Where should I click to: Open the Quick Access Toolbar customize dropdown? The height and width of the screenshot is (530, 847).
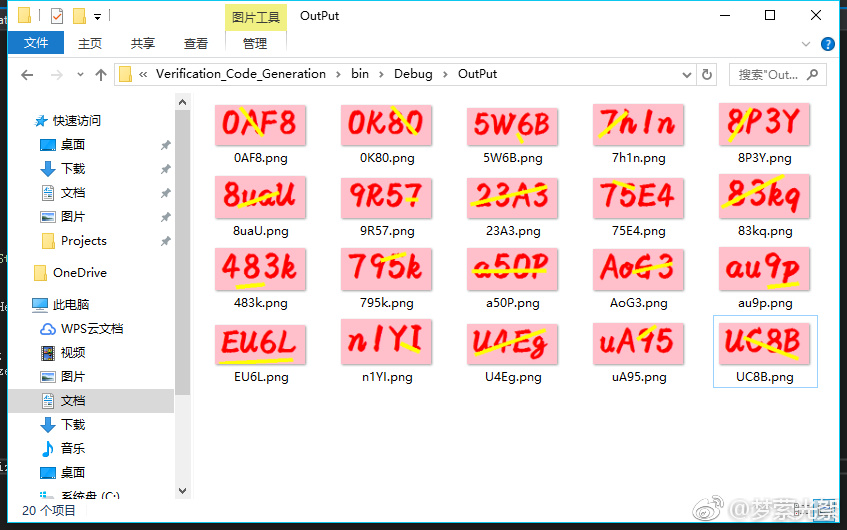pyautogui.click(x=97, y=17)
